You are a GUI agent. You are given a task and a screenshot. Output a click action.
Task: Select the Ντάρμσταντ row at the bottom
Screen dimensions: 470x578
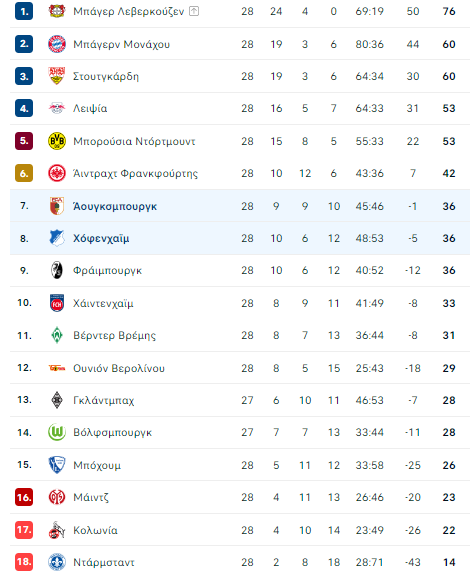click(240, 562)
